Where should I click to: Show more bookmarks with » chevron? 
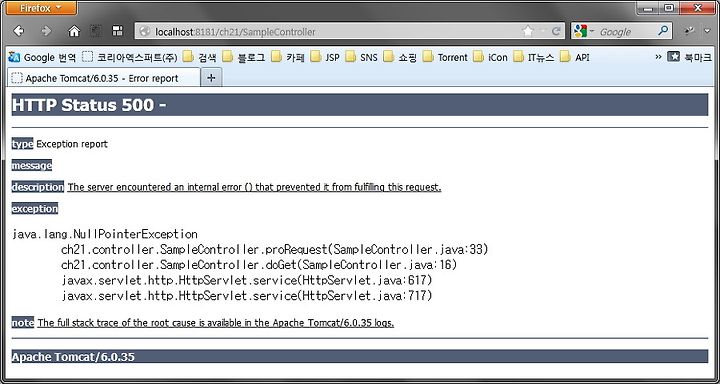658,56
